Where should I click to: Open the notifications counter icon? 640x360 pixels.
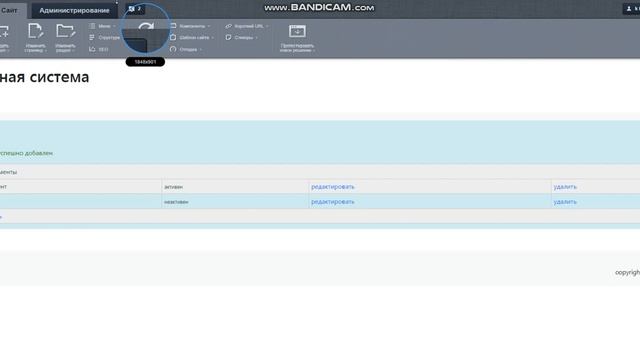pos(135,9)
